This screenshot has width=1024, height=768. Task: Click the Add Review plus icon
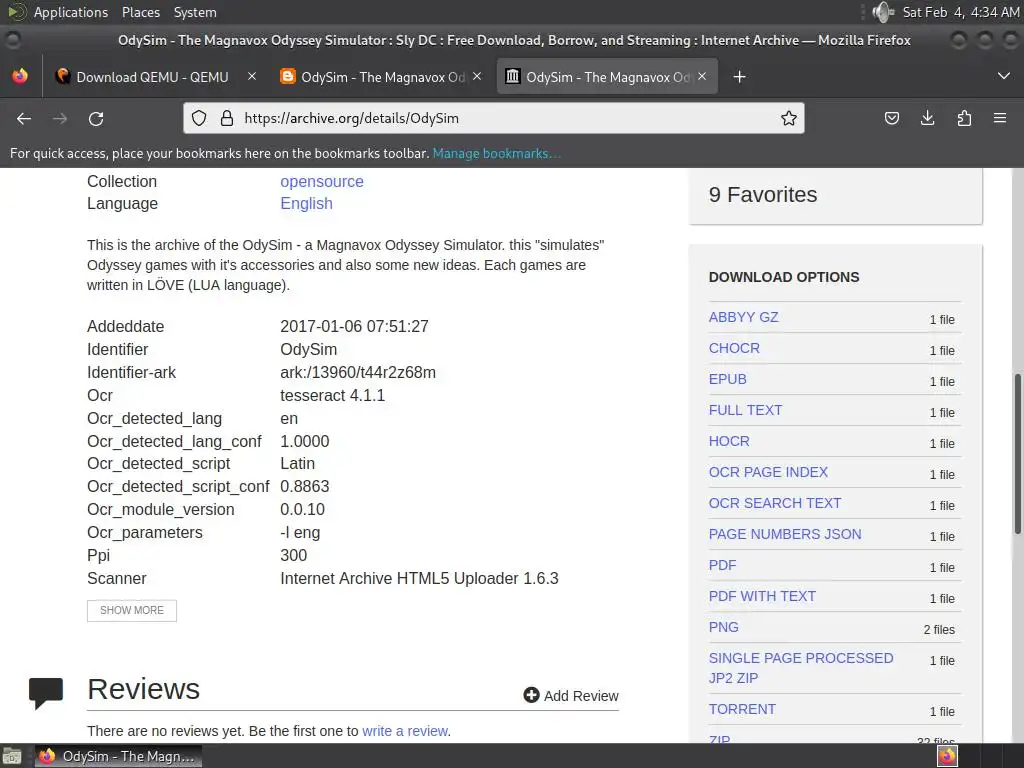coord(531,695)
